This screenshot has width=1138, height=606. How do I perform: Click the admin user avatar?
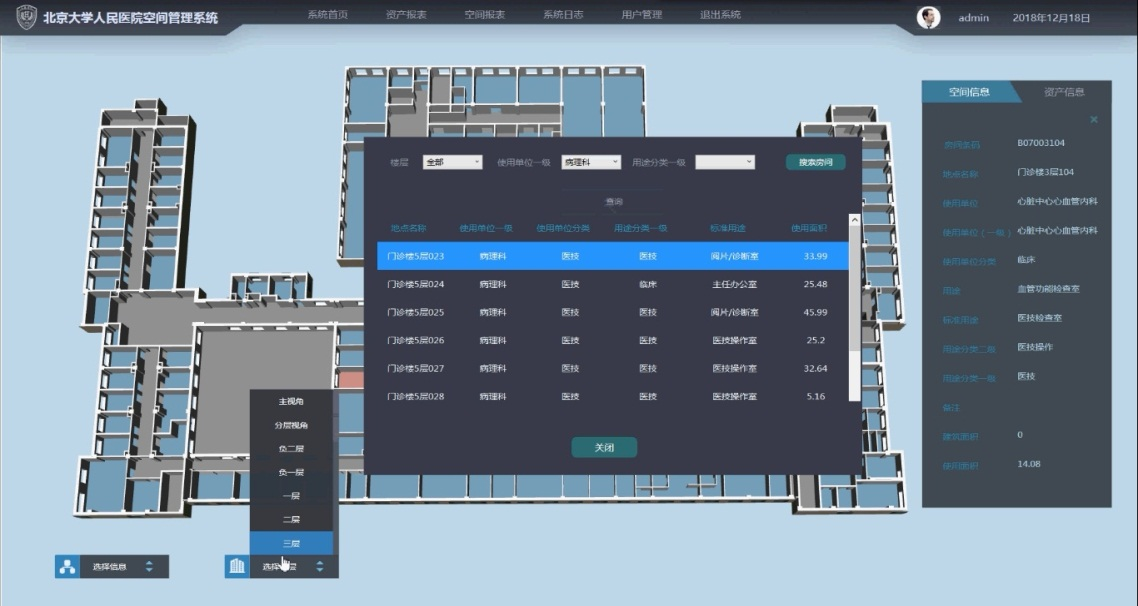(x=928, y=17)
